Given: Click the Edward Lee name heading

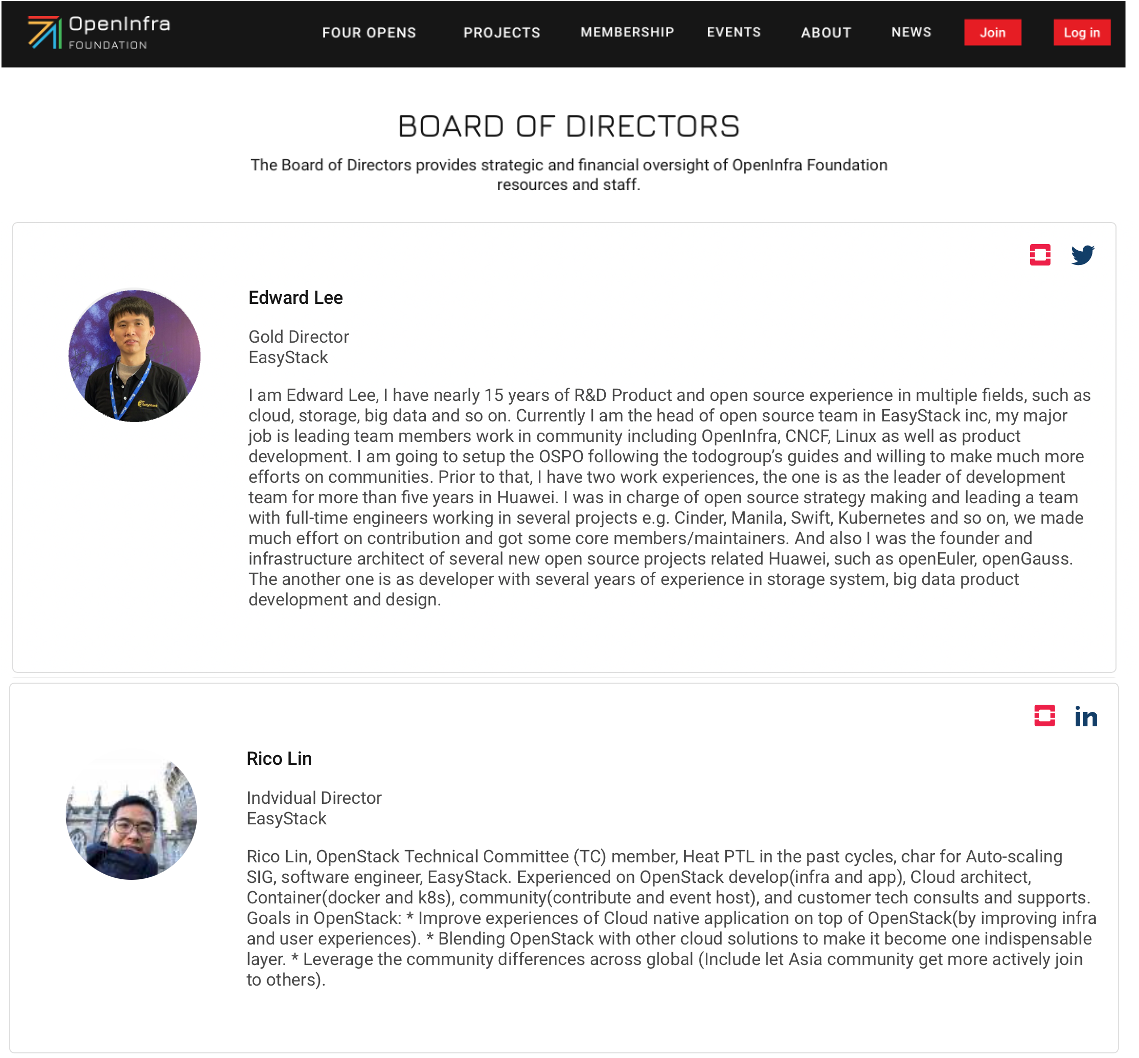Looking at the screenshot, I should 295,298.
